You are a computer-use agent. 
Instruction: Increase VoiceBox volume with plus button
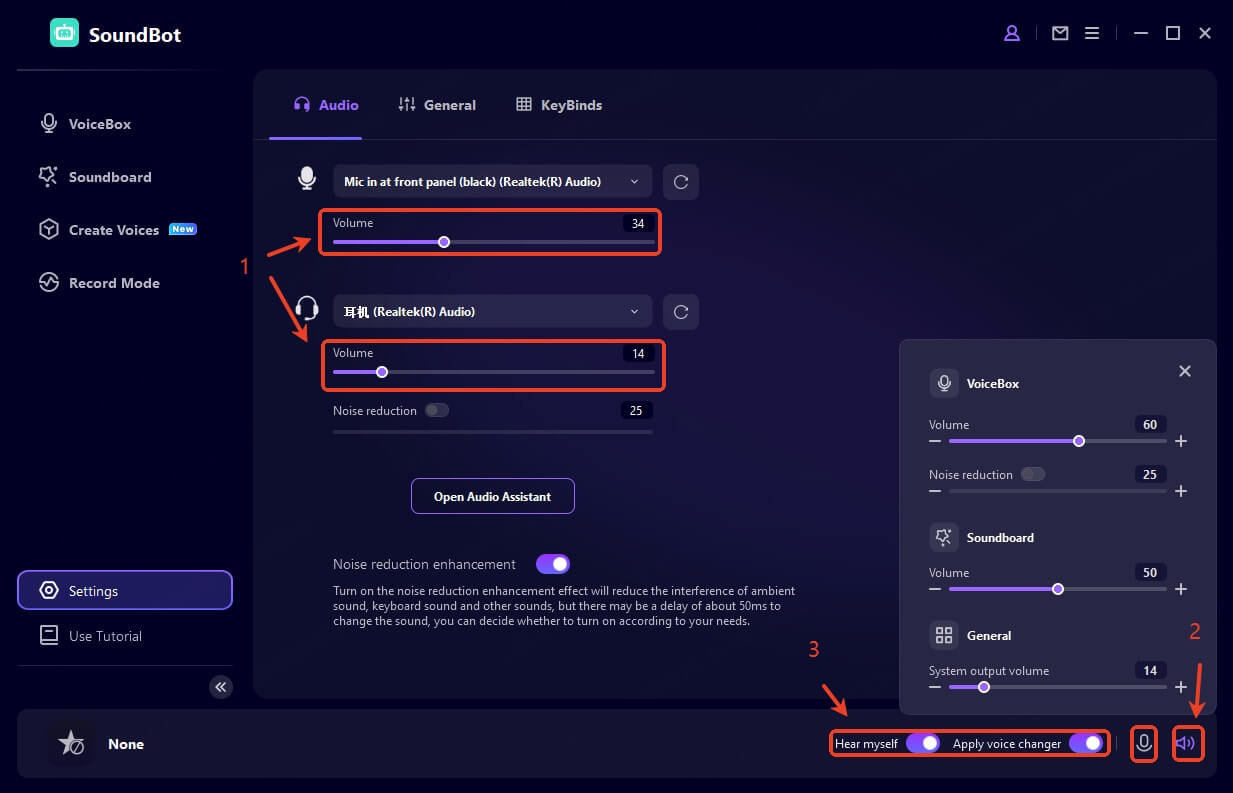click(1181, 441)
